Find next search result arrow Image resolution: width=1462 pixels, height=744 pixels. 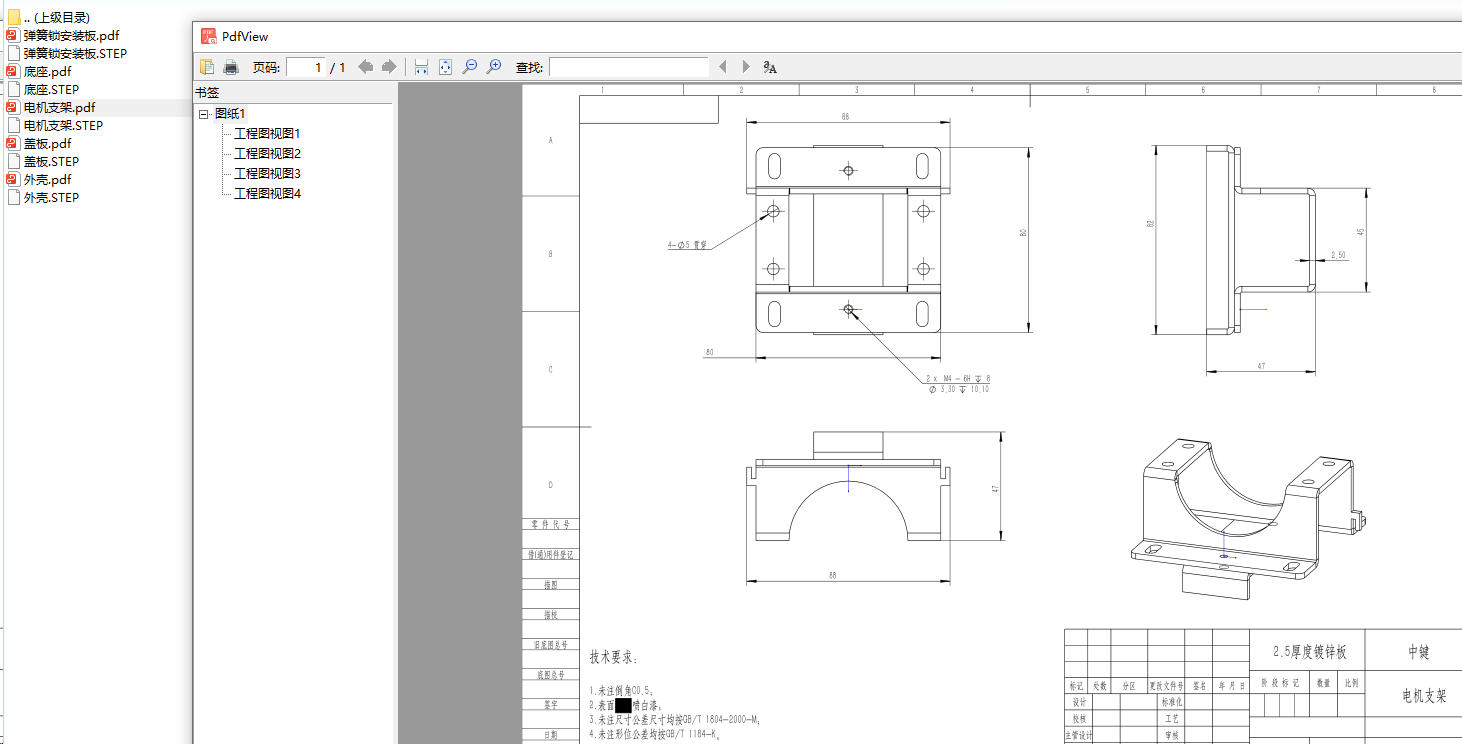(x=745, y=67)
